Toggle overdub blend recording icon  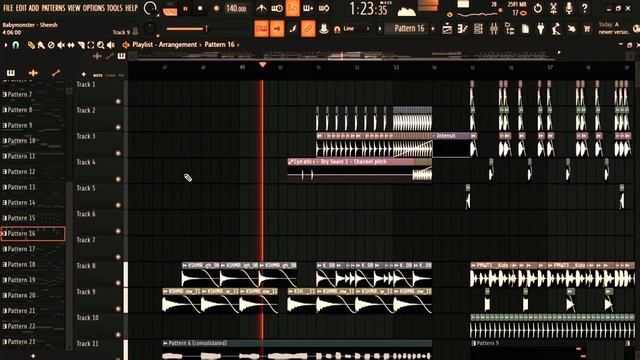coord(309,8)
